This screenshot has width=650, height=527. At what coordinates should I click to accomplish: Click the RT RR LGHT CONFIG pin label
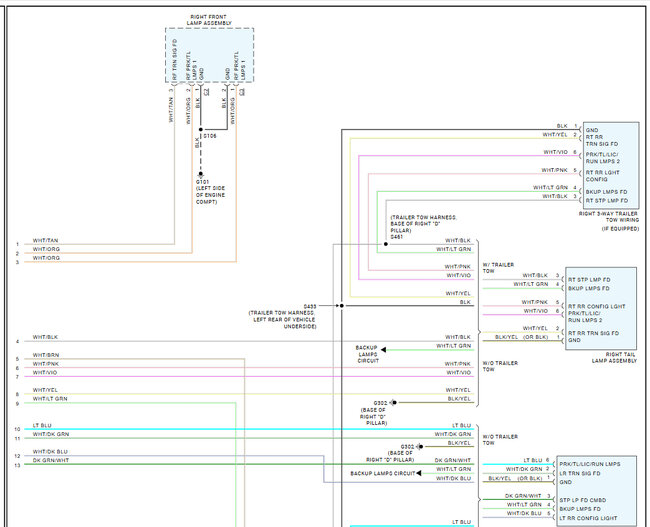tap(602, 176)
